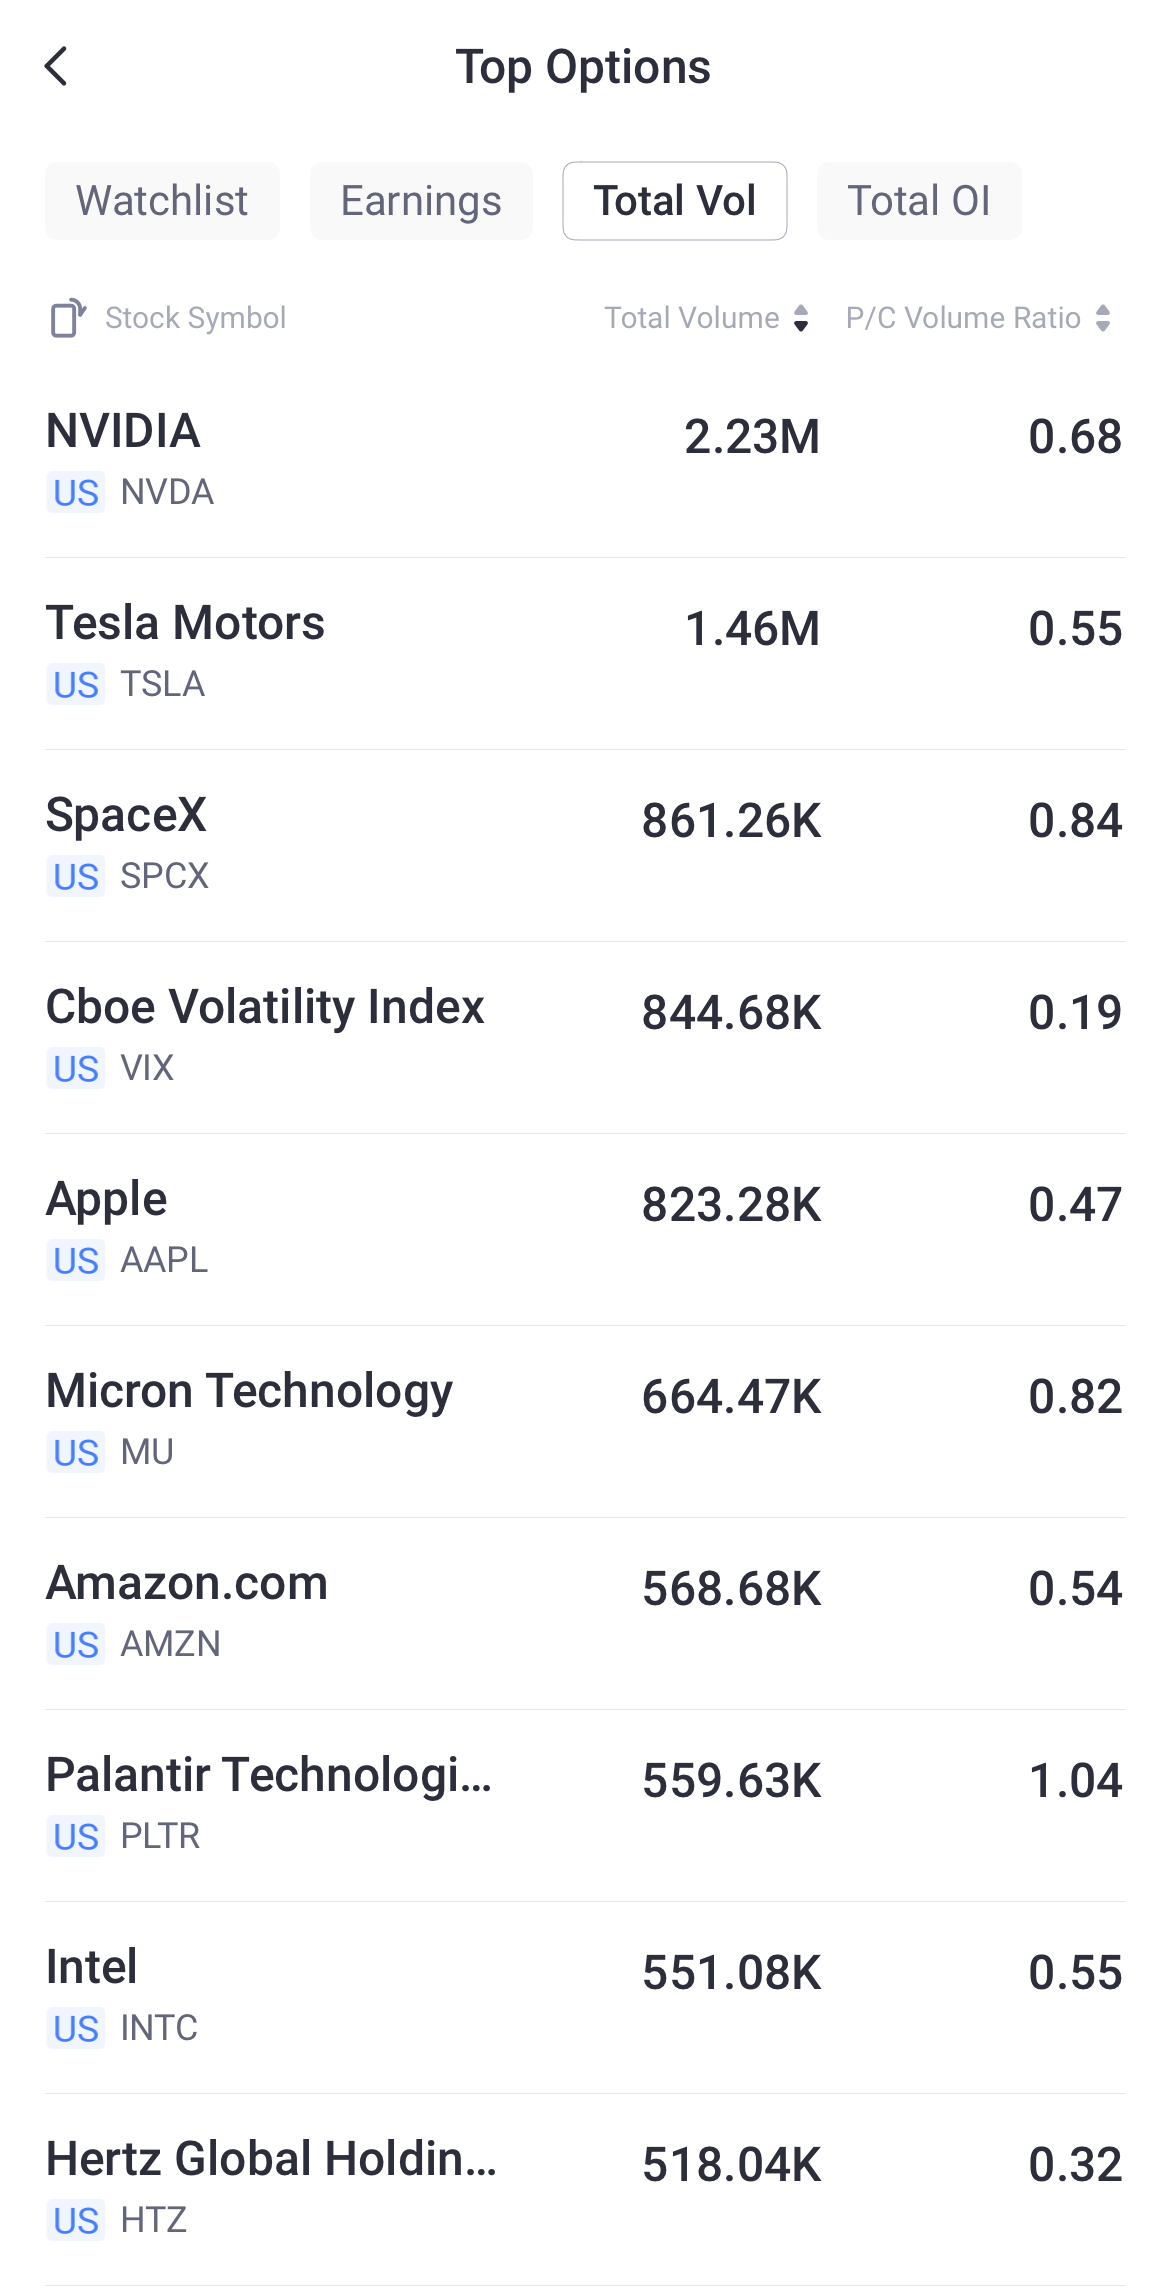
Task: Open the NVIDIA options row
Action: (x=585, y=462)
